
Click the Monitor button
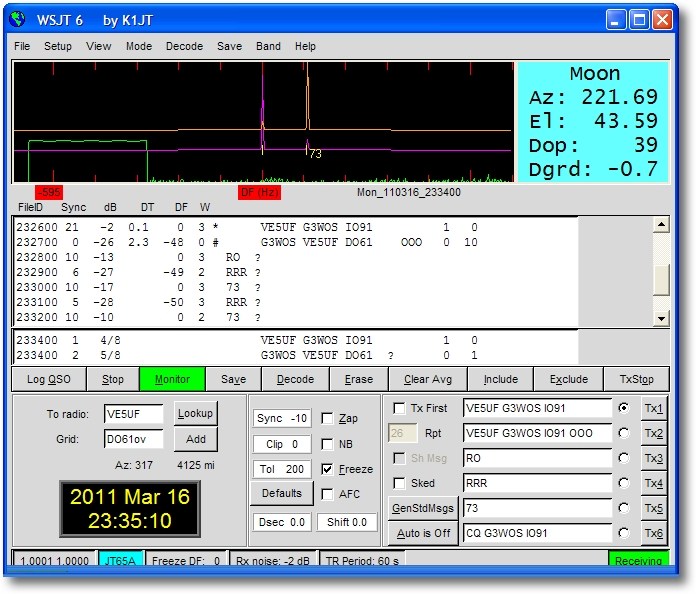[171, 380]
